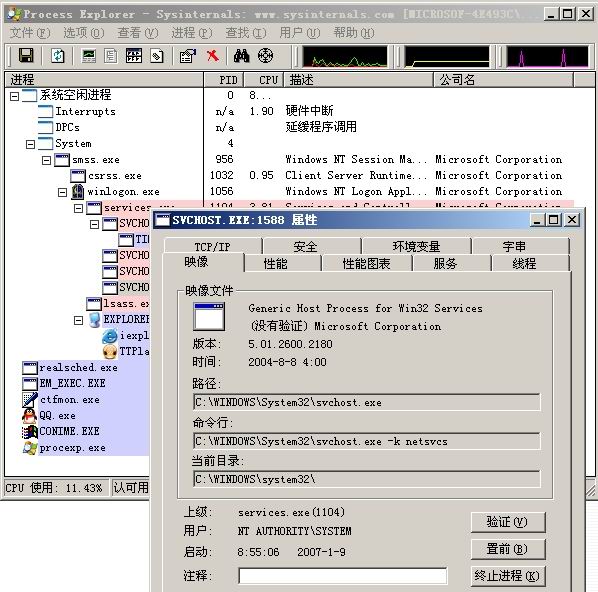Click the Save floppy disk toolbar icon
Screen dimensions: 598x592
pos(26,56)
